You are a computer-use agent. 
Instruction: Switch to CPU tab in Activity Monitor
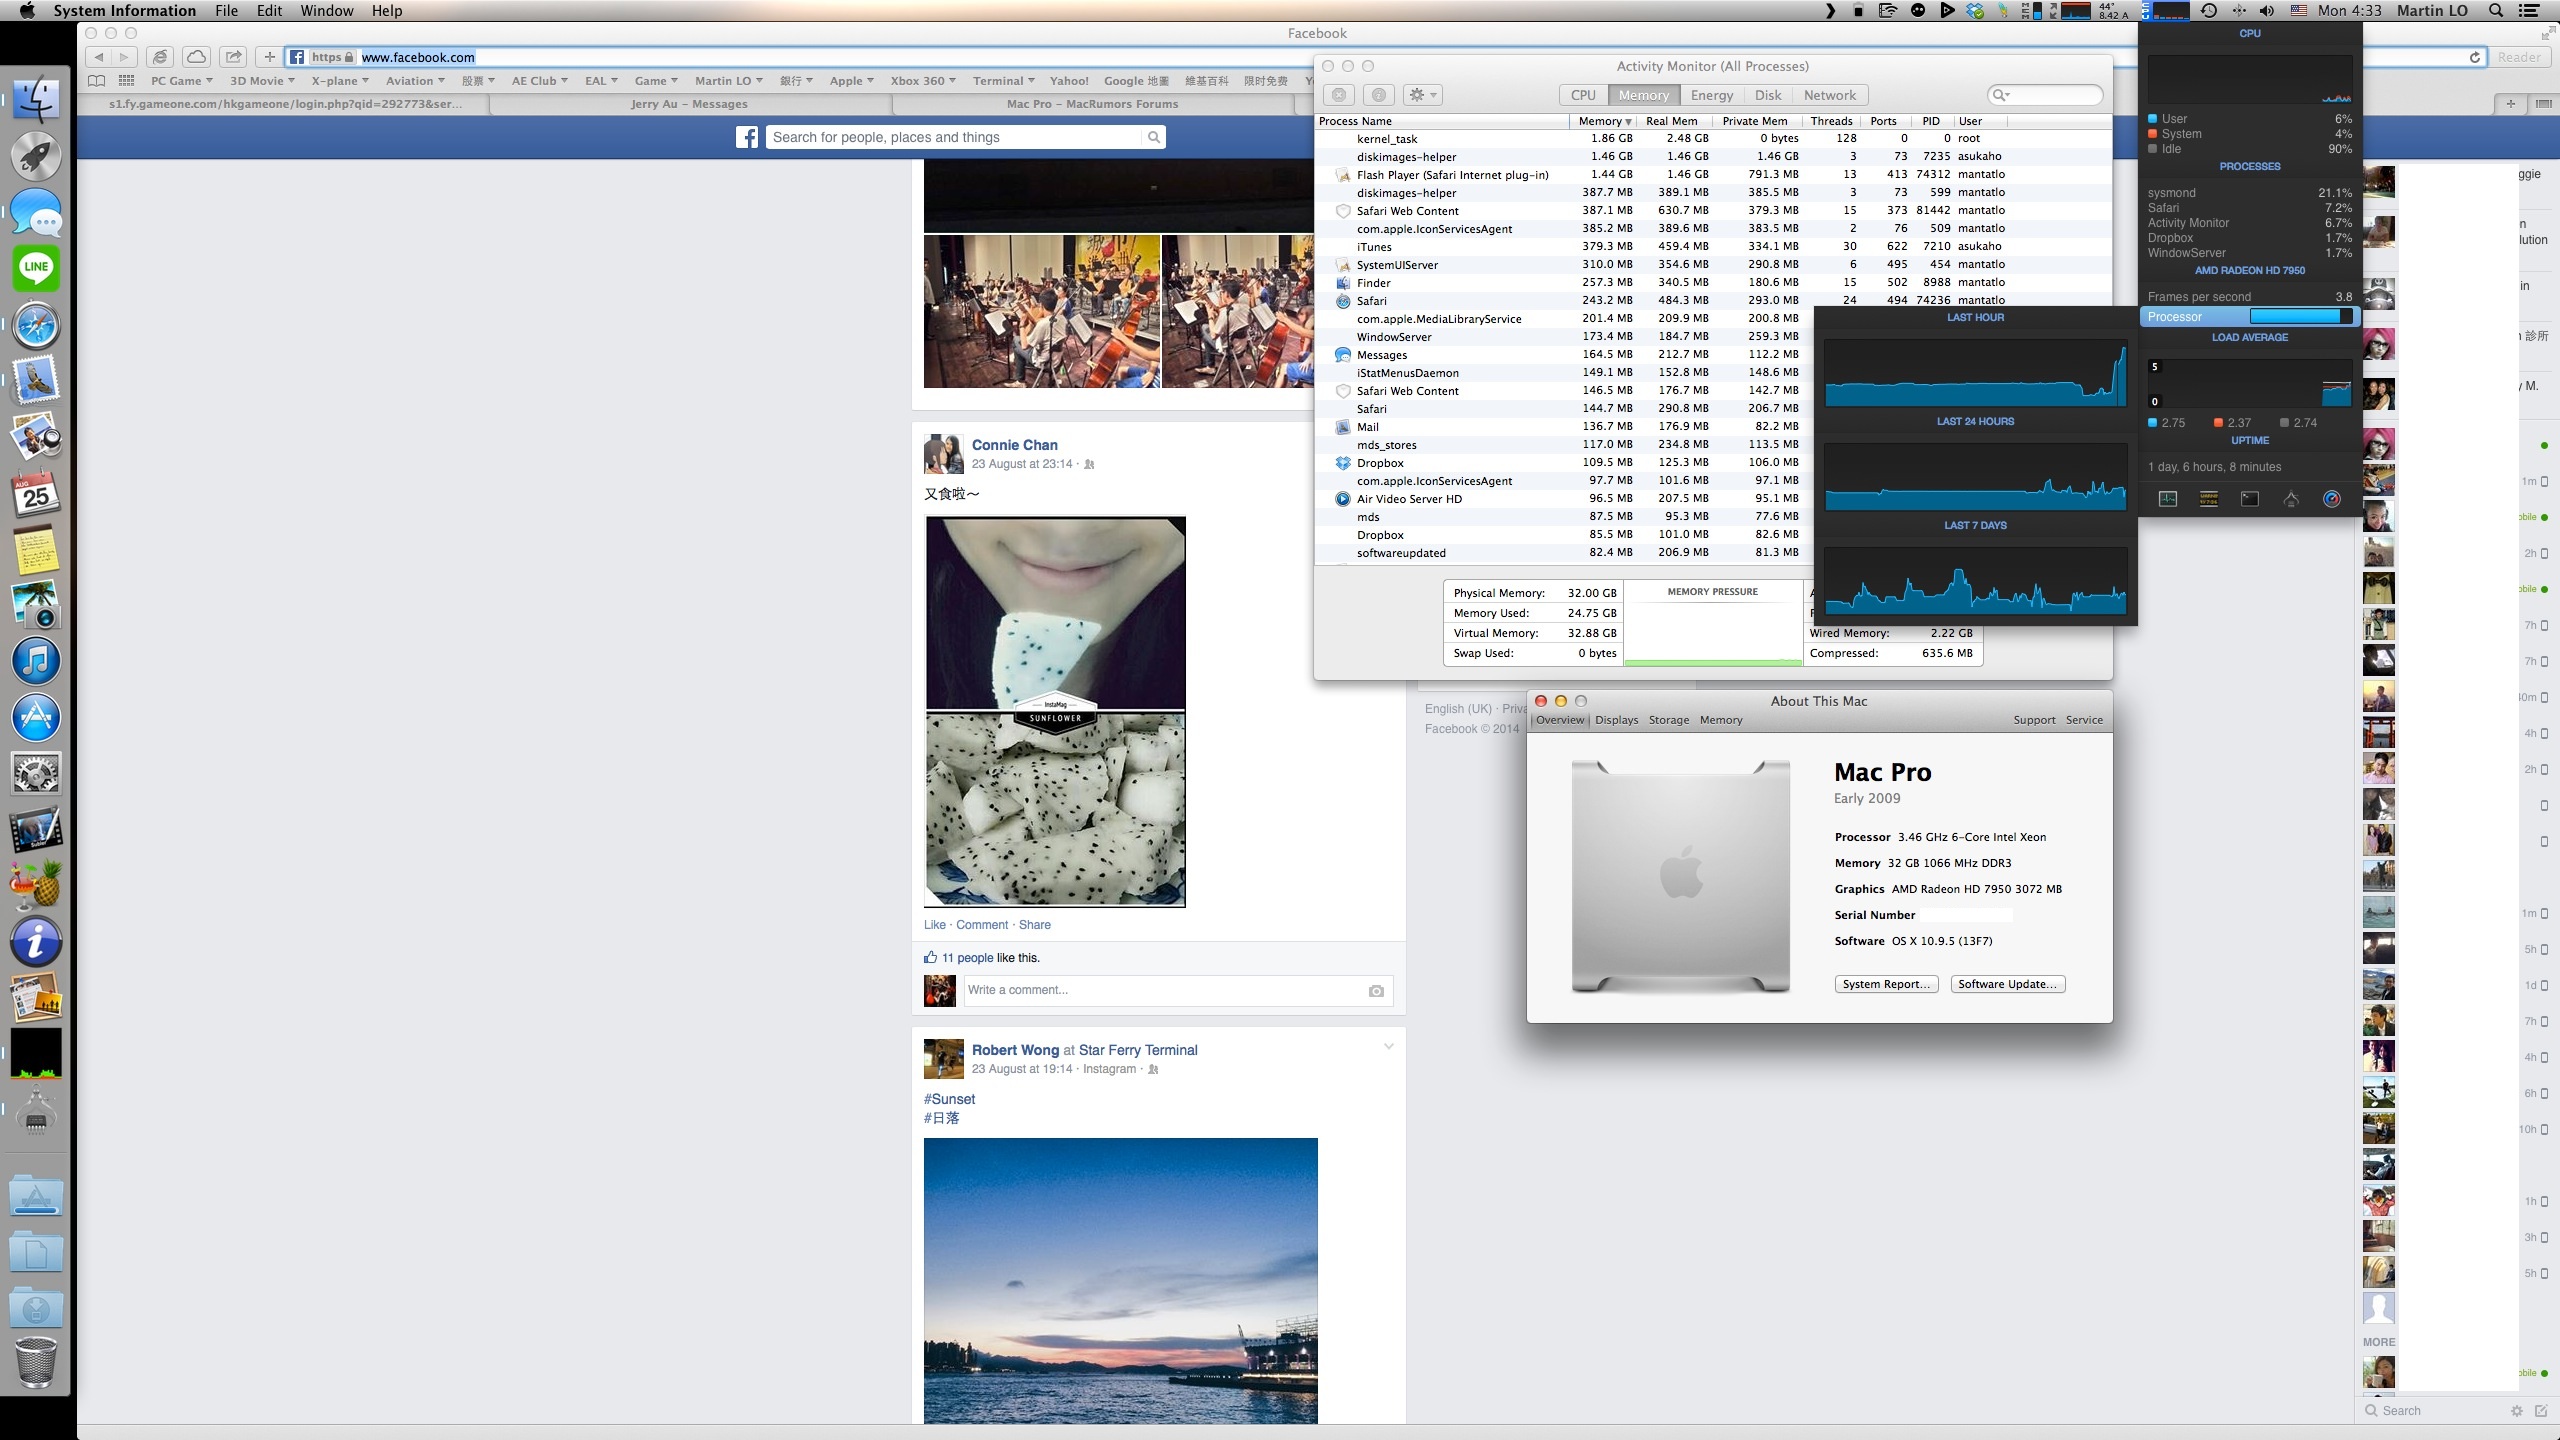pyautogui.click(x=1583, y=95)
